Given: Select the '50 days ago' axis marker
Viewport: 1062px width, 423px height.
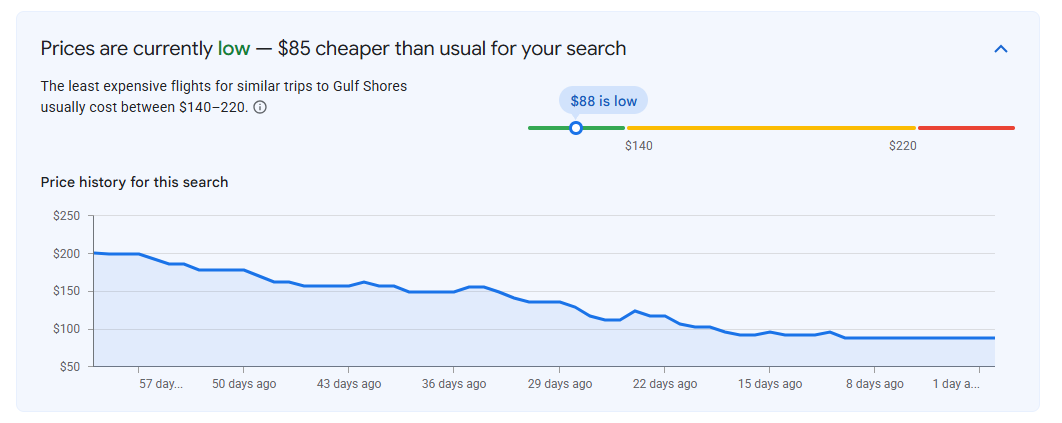Looking at the screenshot, I should pos(244,384).
